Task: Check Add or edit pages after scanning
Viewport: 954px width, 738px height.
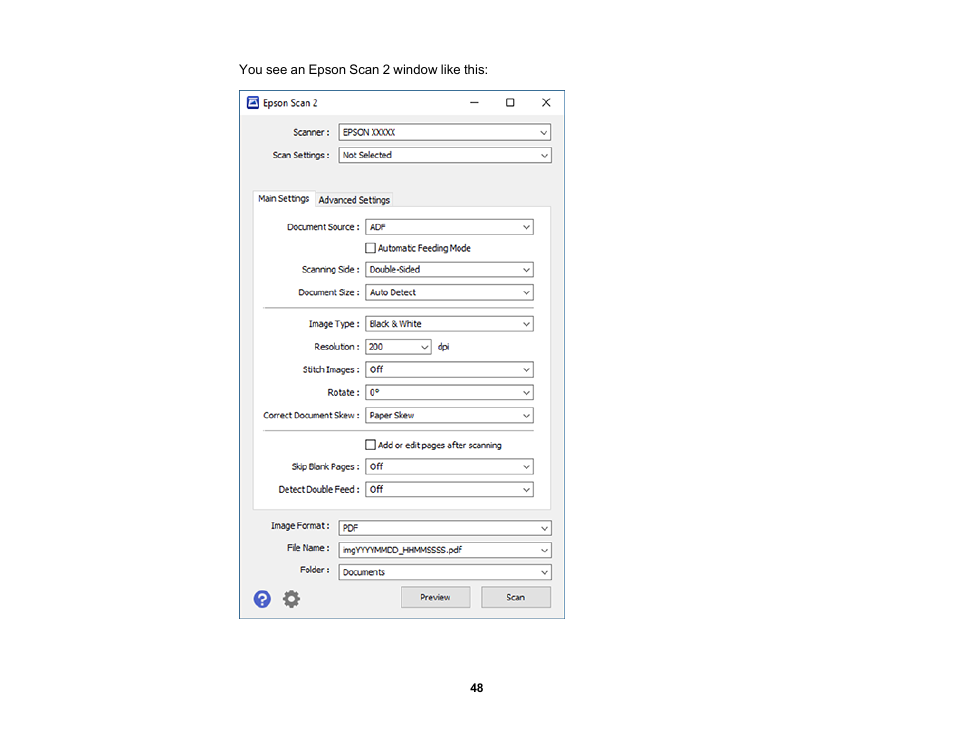Action: tap(371, 445)
